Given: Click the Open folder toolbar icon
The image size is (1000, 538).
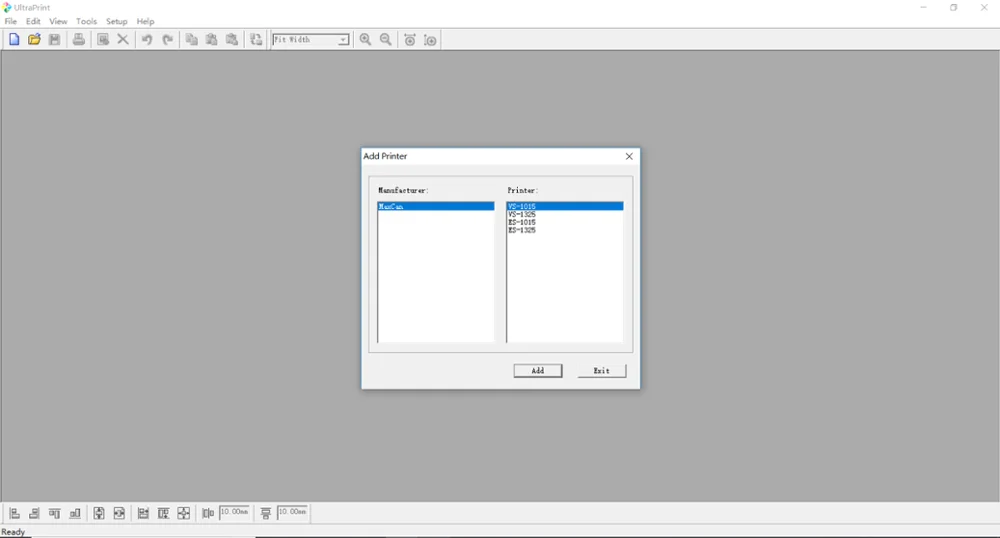Looking at the screenshot, I should tap(34, 40).
